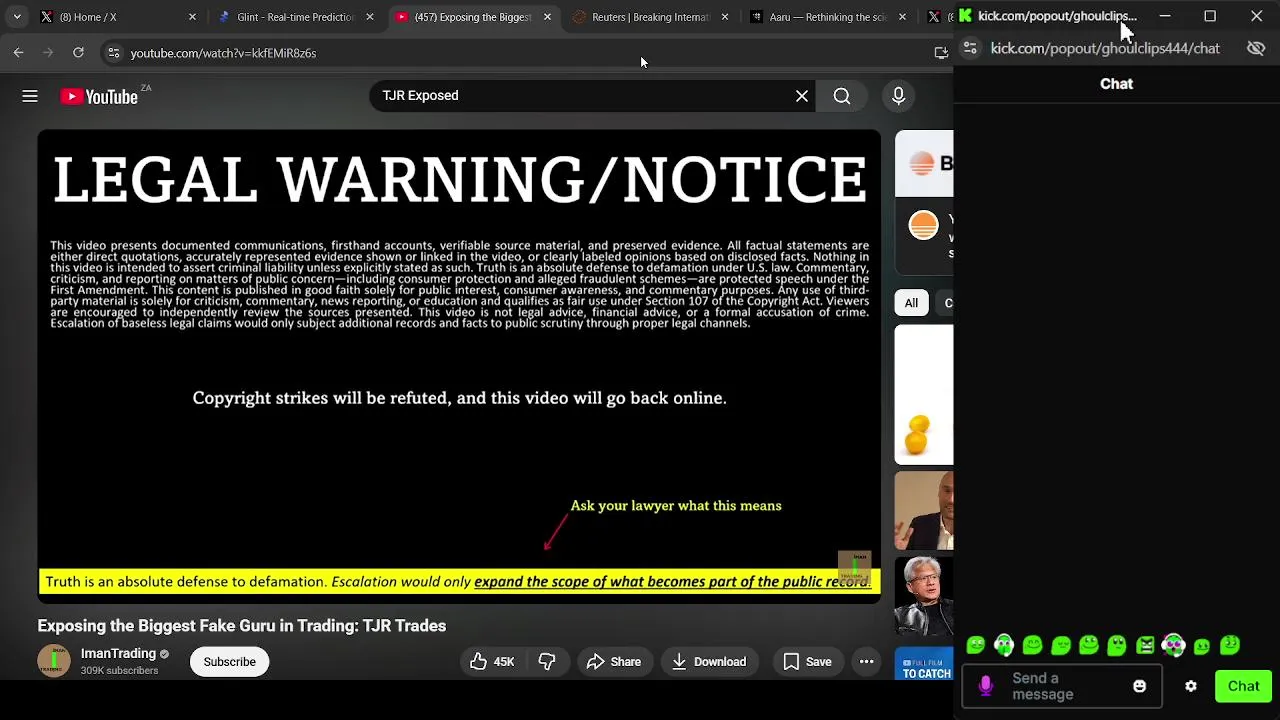Open Kick chat settings gear
Image resolution: width=1280 pixels, height=720 pixels.
pyautogui.click(x=1190, y=686)
